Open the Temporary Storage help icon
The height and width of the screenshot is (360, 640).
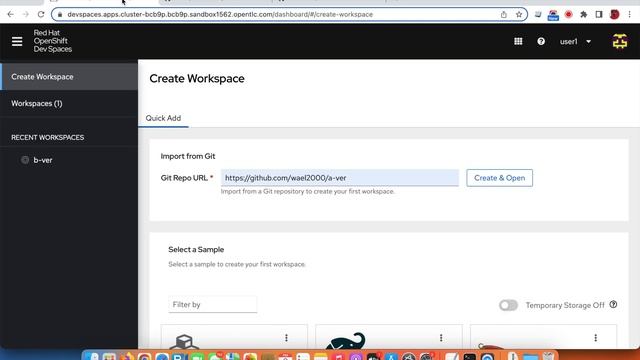(613, 304)
